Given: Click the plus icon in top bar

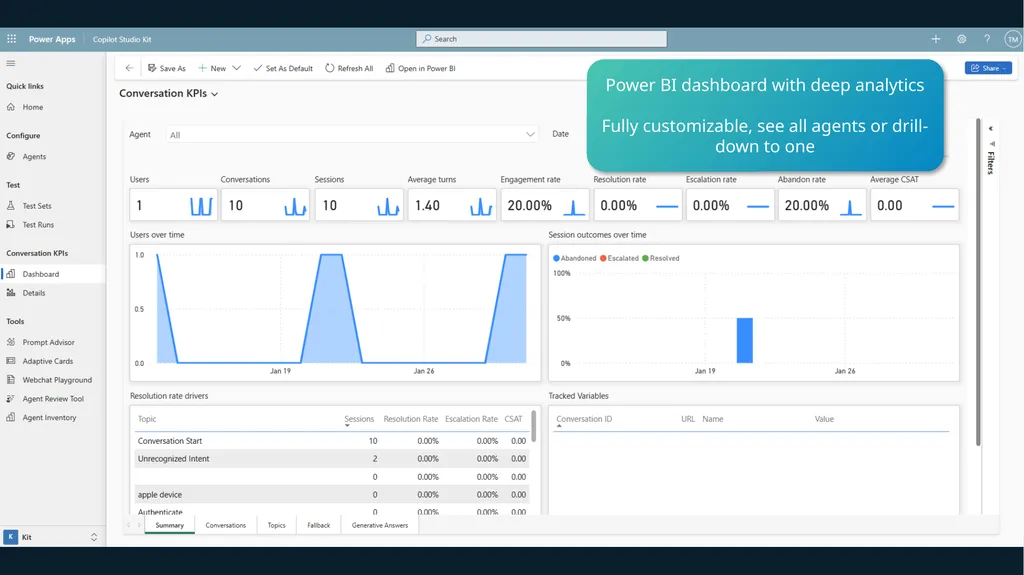Looking at the screenshot, I should pos(935,39).
